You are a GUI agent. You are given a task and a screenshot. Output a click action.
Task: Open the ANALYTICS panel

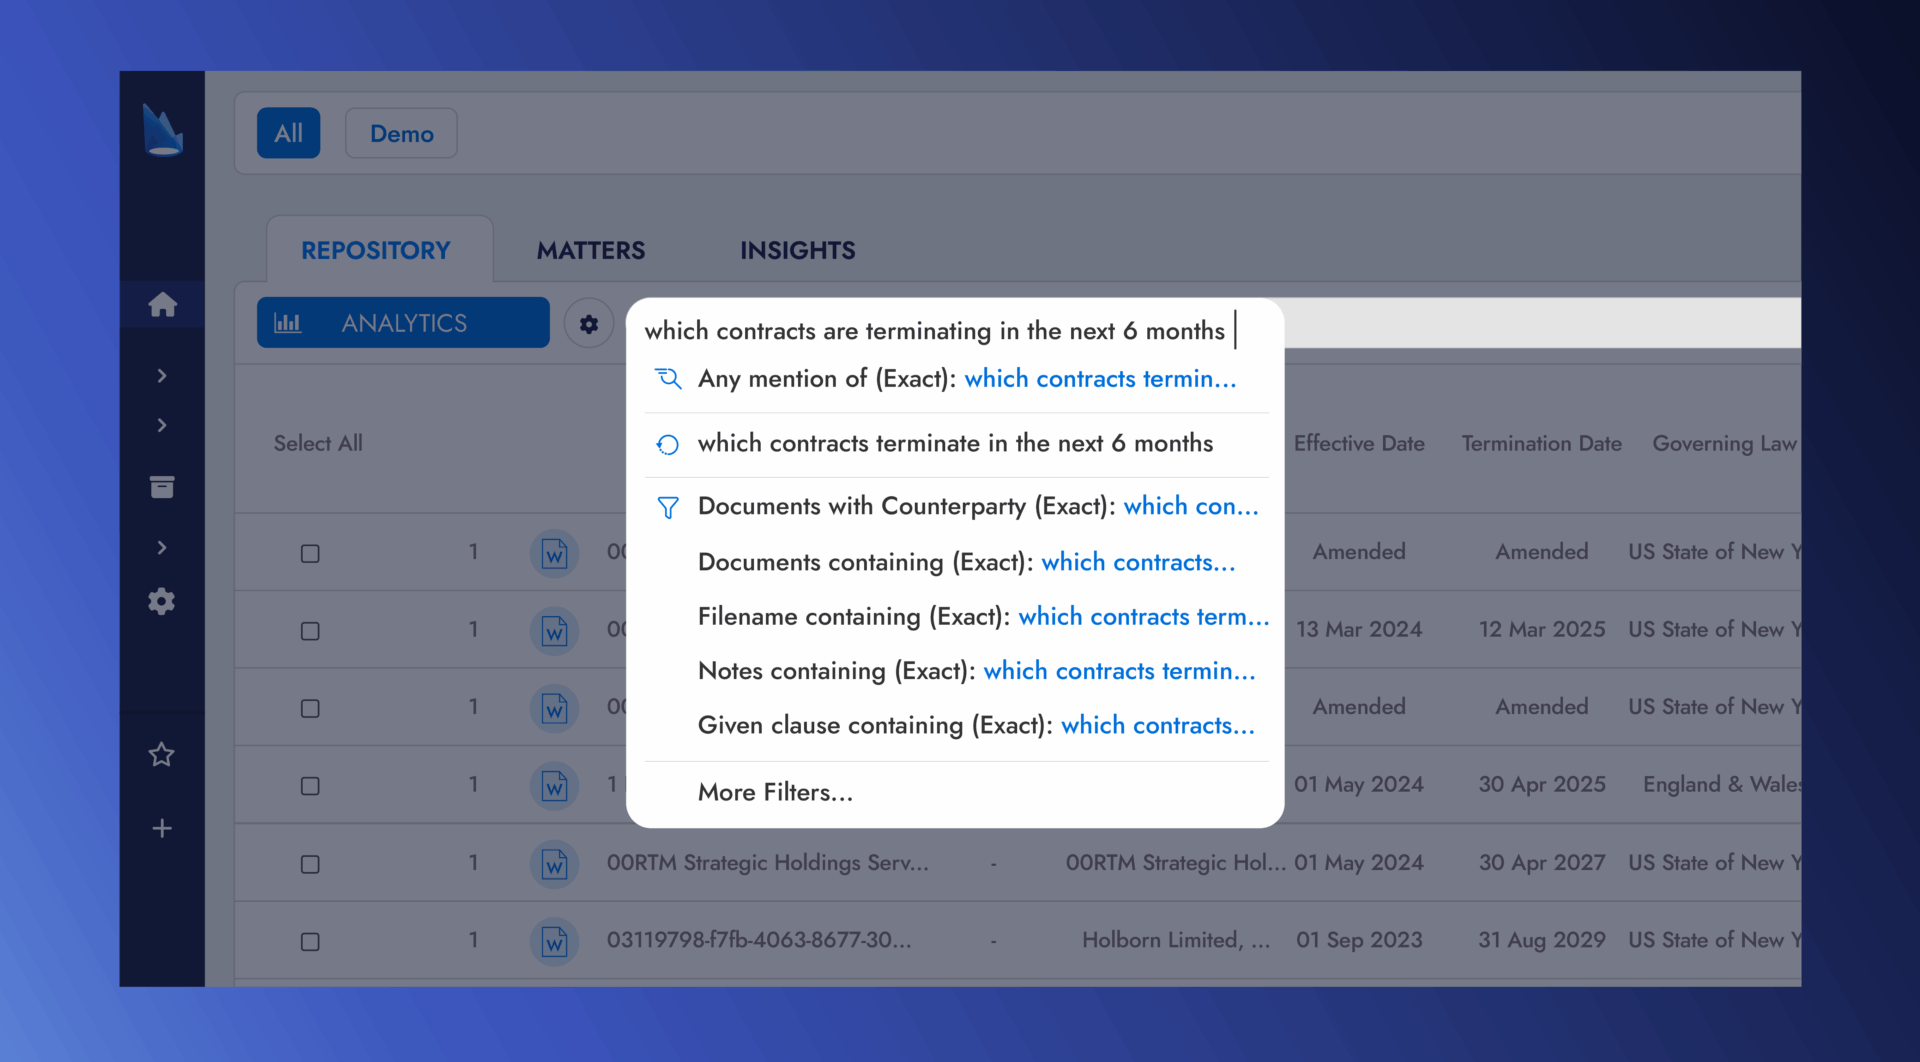tap(403, 322)
